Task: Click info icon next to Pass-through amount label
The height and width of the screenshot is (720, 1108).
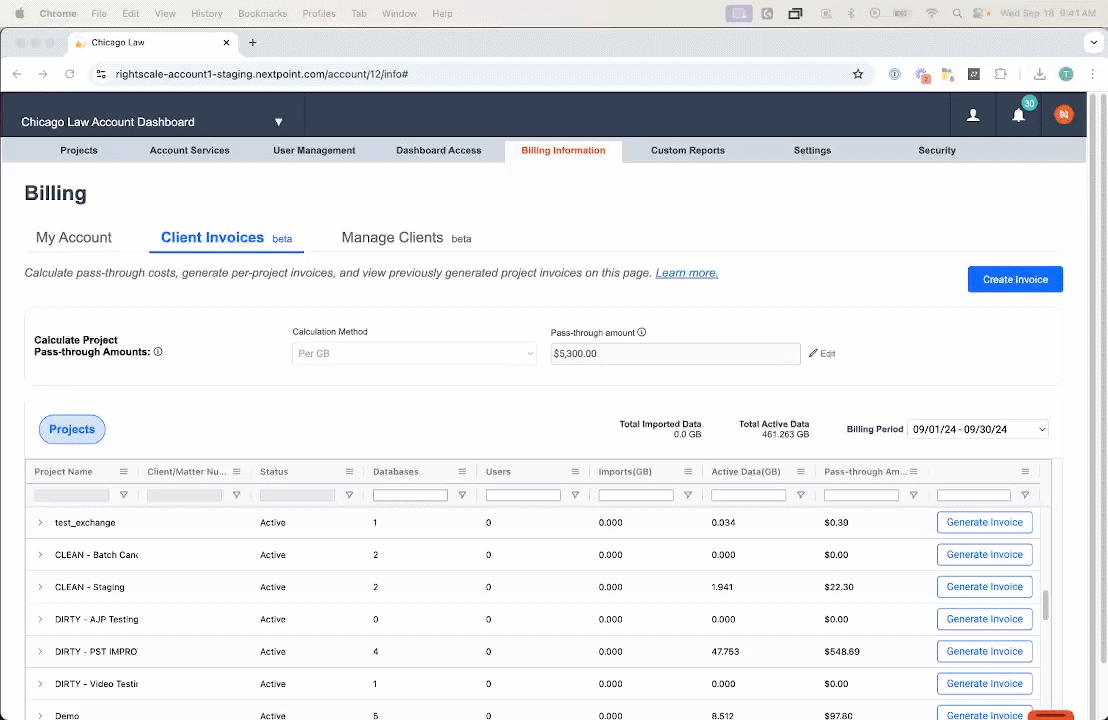Action: (642, 333)
